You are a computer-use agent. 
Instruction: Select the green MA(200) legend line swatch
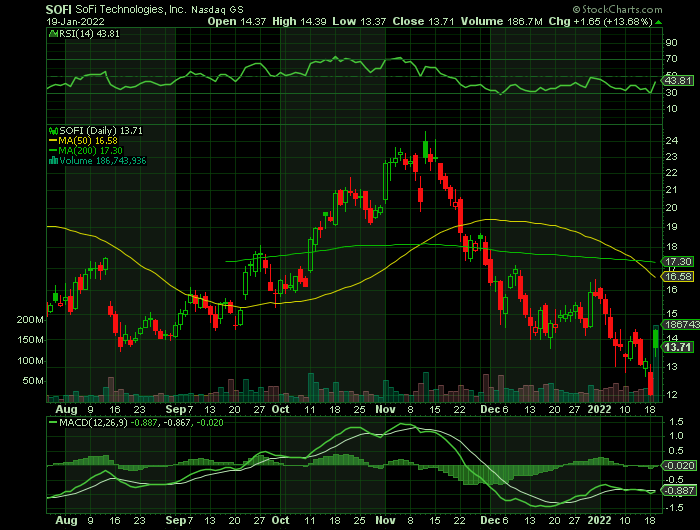coord(53,151)
